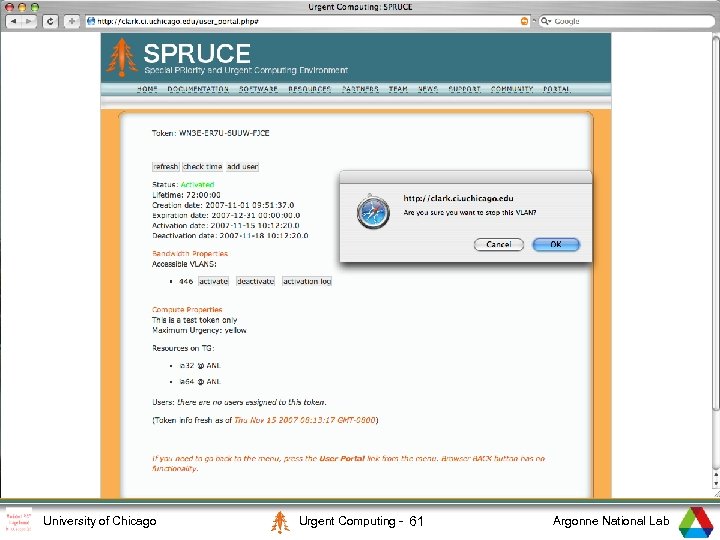
Task: Click the small tree icon beside Urgent Computing
Action: coord(280,523)
